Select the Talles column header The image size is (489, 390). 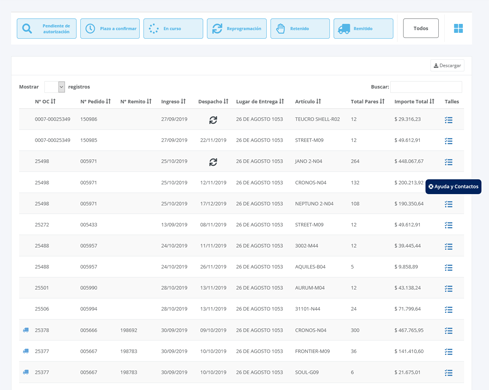452,101
